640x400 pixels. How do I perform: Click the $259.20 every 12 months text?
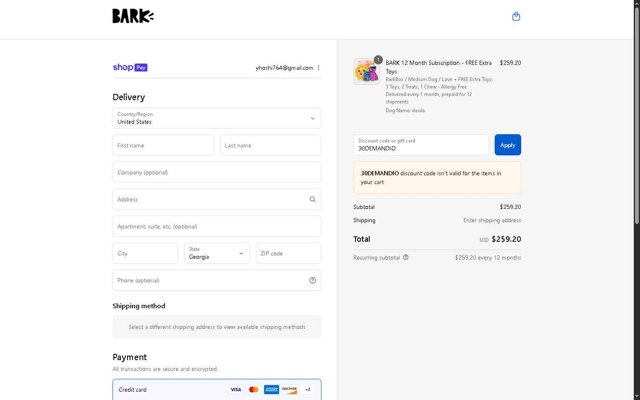point(488,258)
